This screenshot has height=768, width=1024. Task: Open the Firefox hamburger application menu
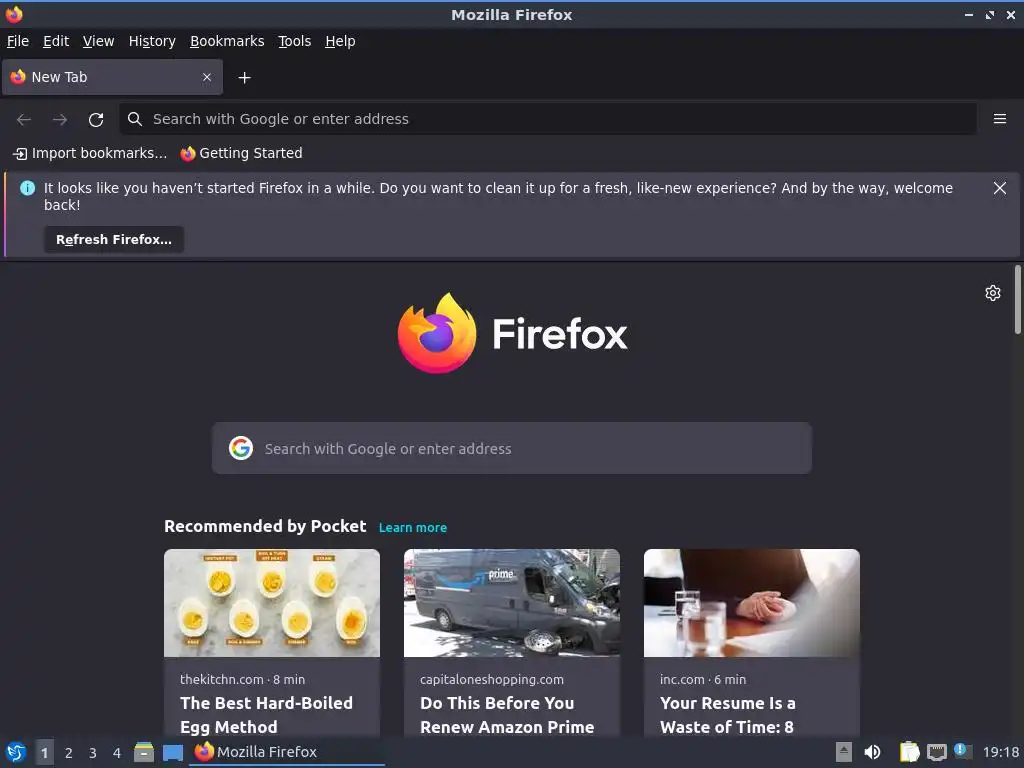coord(999,119)
